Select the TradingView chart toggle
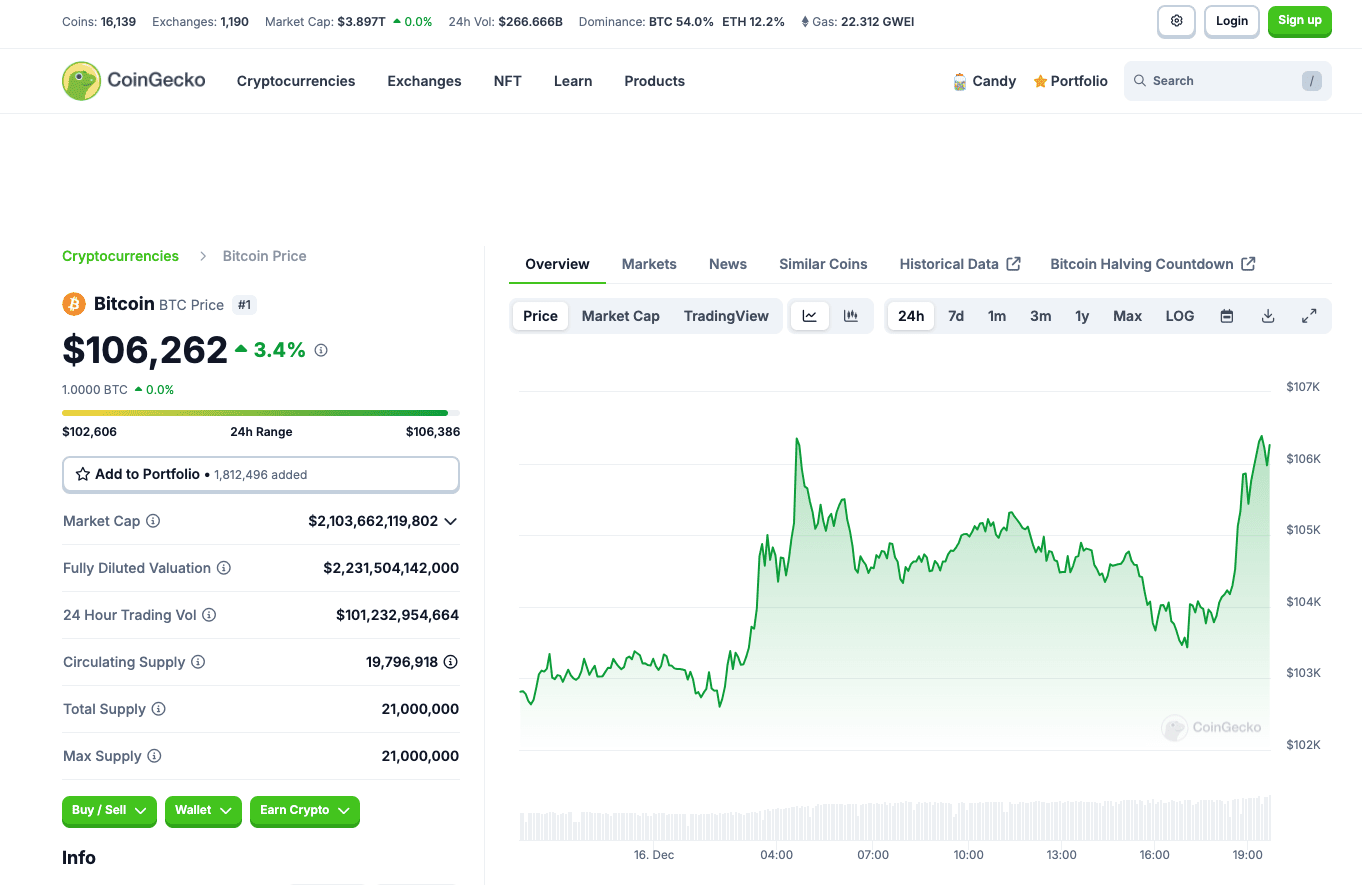Viewport: 1362px width, 885px height. pos(726,316)
